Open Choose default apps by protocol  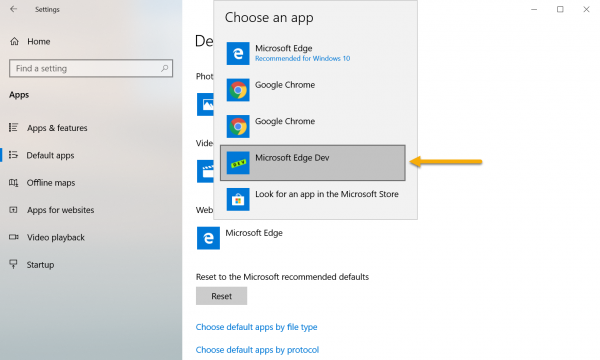pos(257,350)
